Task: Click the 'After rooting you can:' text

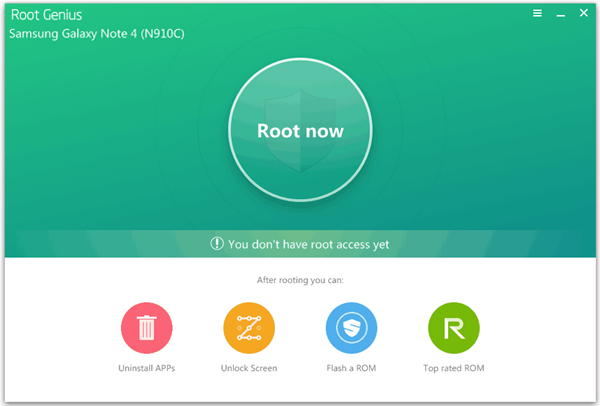Action: (300, 280)
